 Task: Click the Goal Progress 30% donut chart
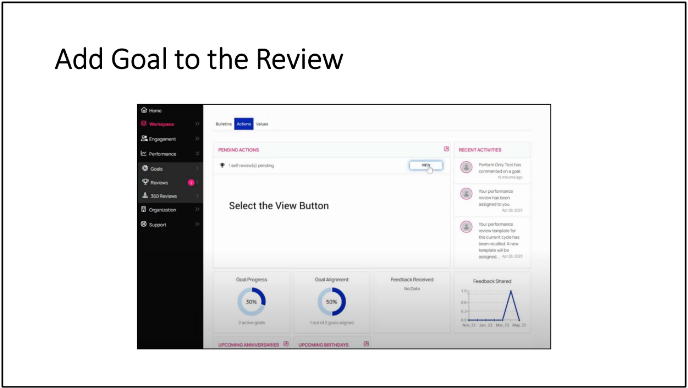[x=251, y=302]
